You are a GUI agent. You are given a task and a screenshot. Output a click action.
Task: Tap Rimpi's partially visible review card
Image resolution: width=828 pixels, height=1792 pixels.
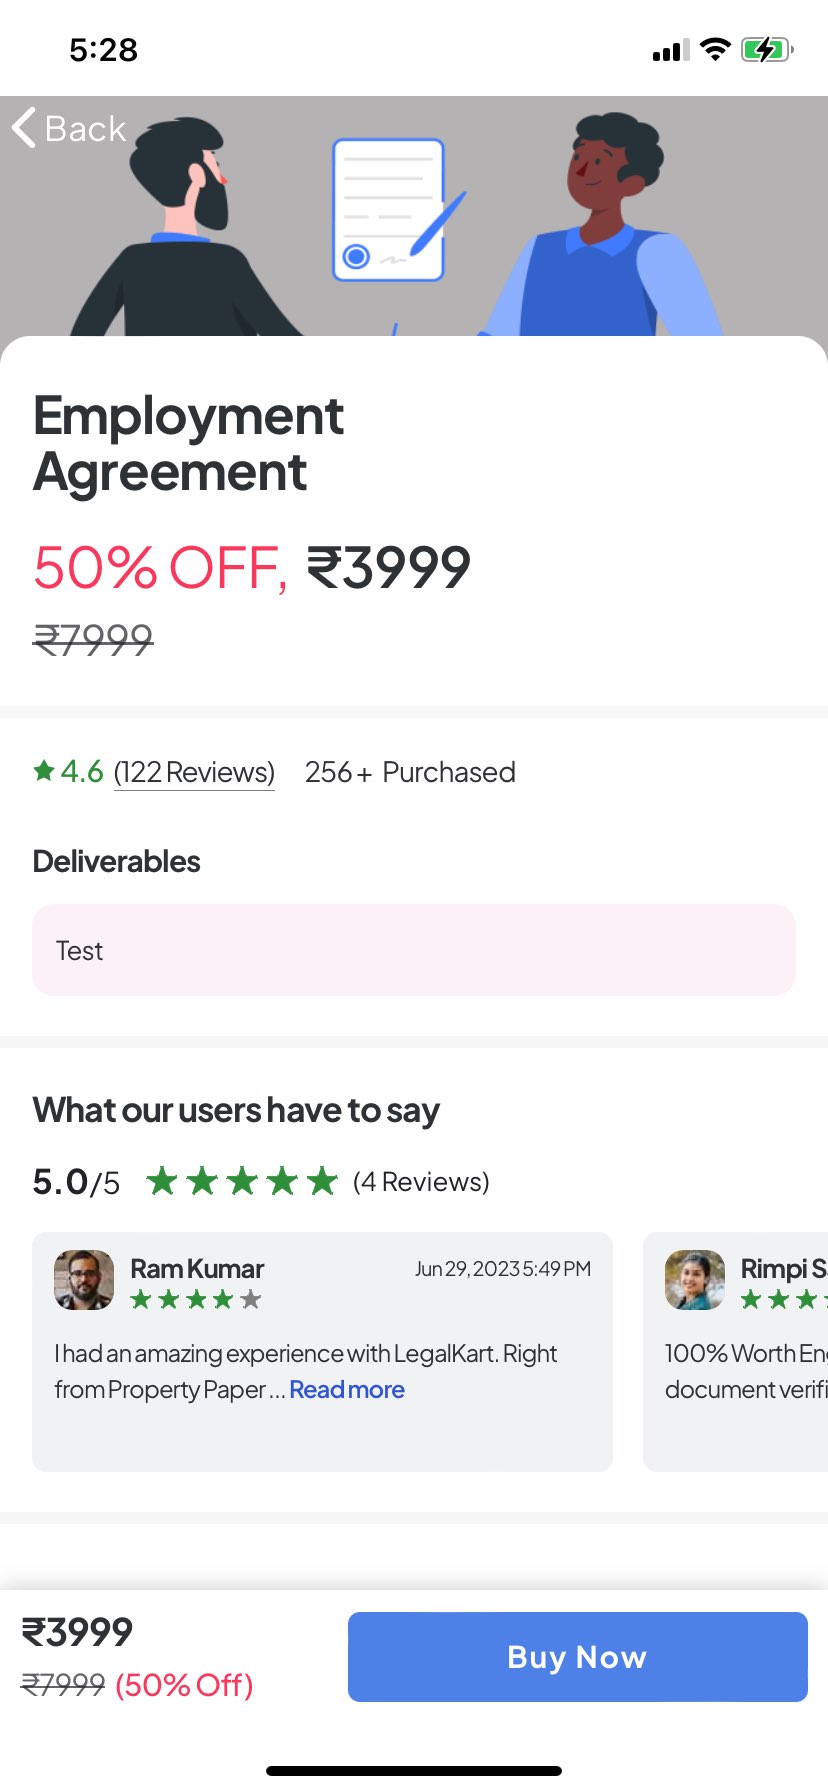tap(735, 1352)
